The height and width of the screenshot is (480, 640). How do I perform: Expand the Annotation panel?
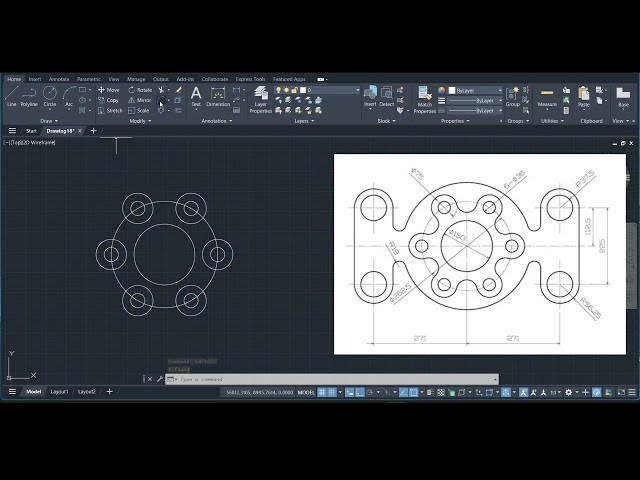tap(217, 121)
